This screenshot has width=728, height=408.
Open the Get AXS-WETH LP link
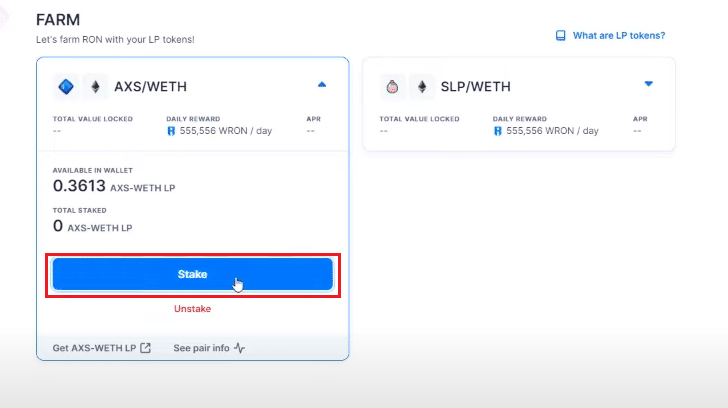pyautogui.click(x=102, y=348)
